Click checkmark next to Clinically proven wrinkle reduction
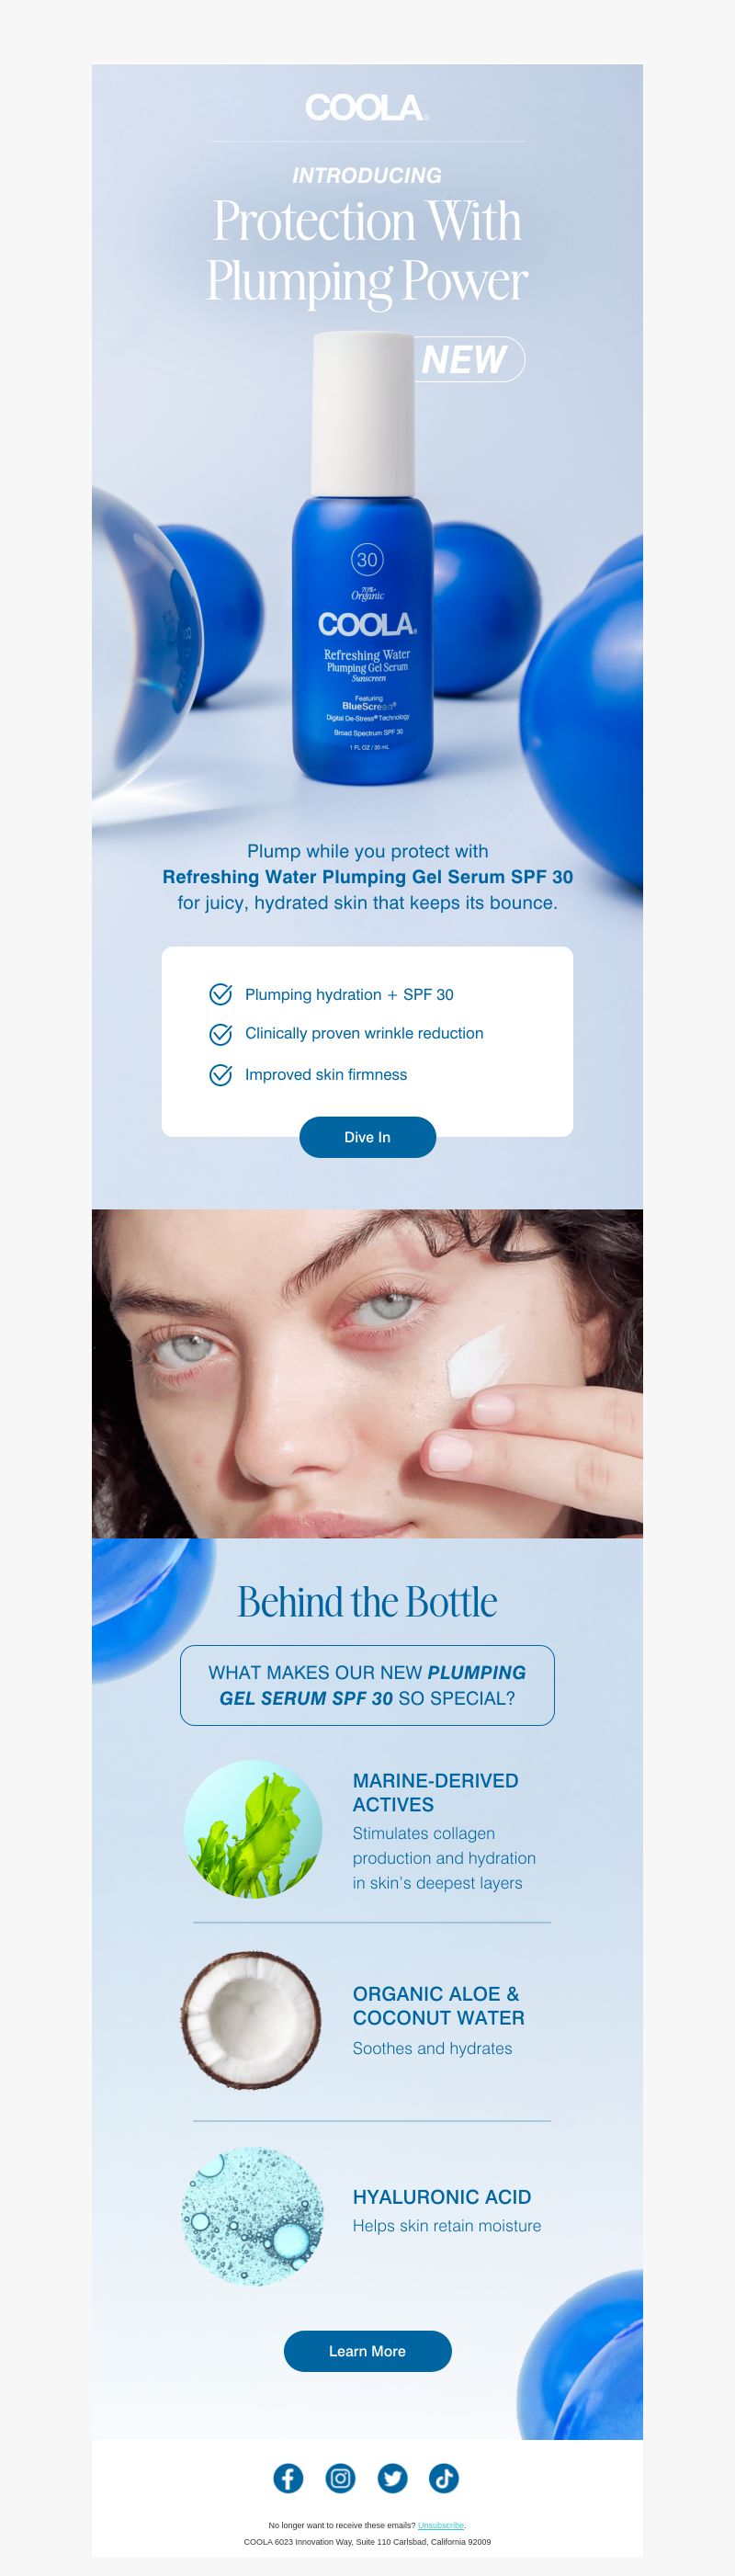The width and height of the screenshot is (735, 2576). click(220, 1033)
